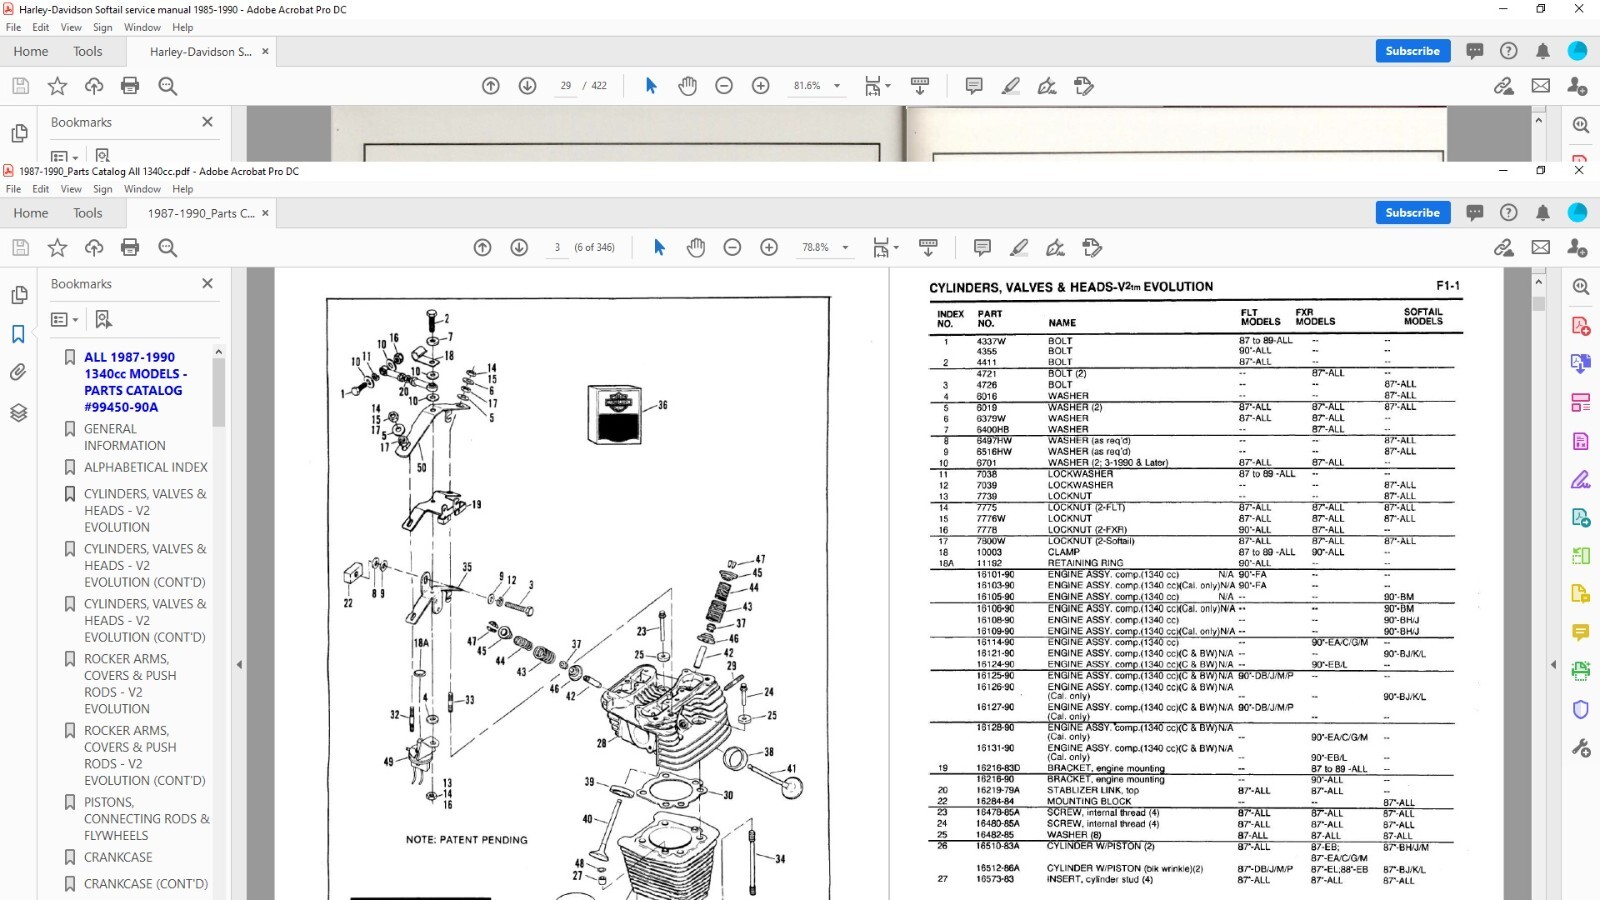
Task: Open help icon in Parts Catalog window
Action: pyautogui.click(x=1508, y=212)
